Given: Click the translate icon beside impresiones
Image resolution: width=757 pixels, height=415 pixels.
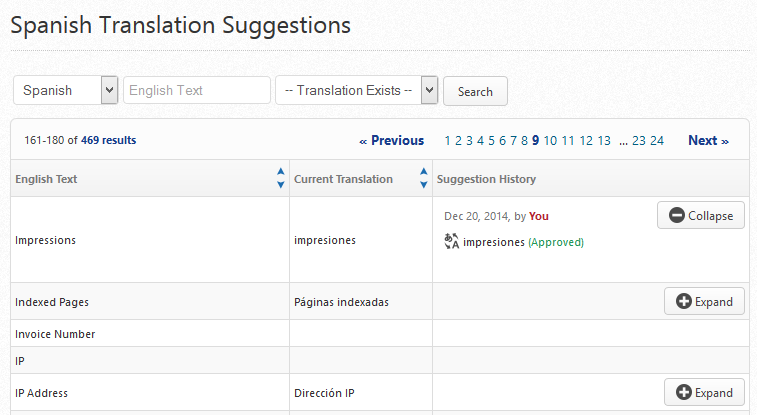Looking at the screenshot, I should click(451, 241).
